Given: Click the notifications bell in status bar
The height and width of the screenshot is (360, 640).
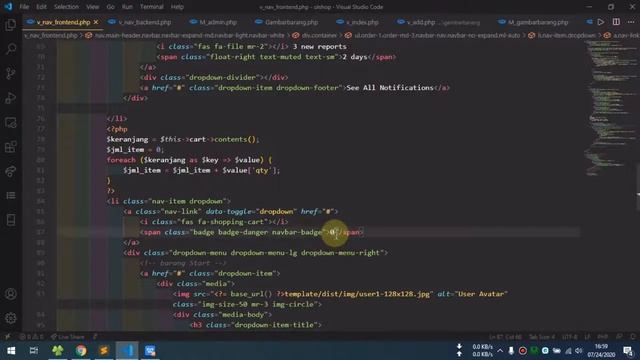Looking at the screenshot, I should (633, 337).
